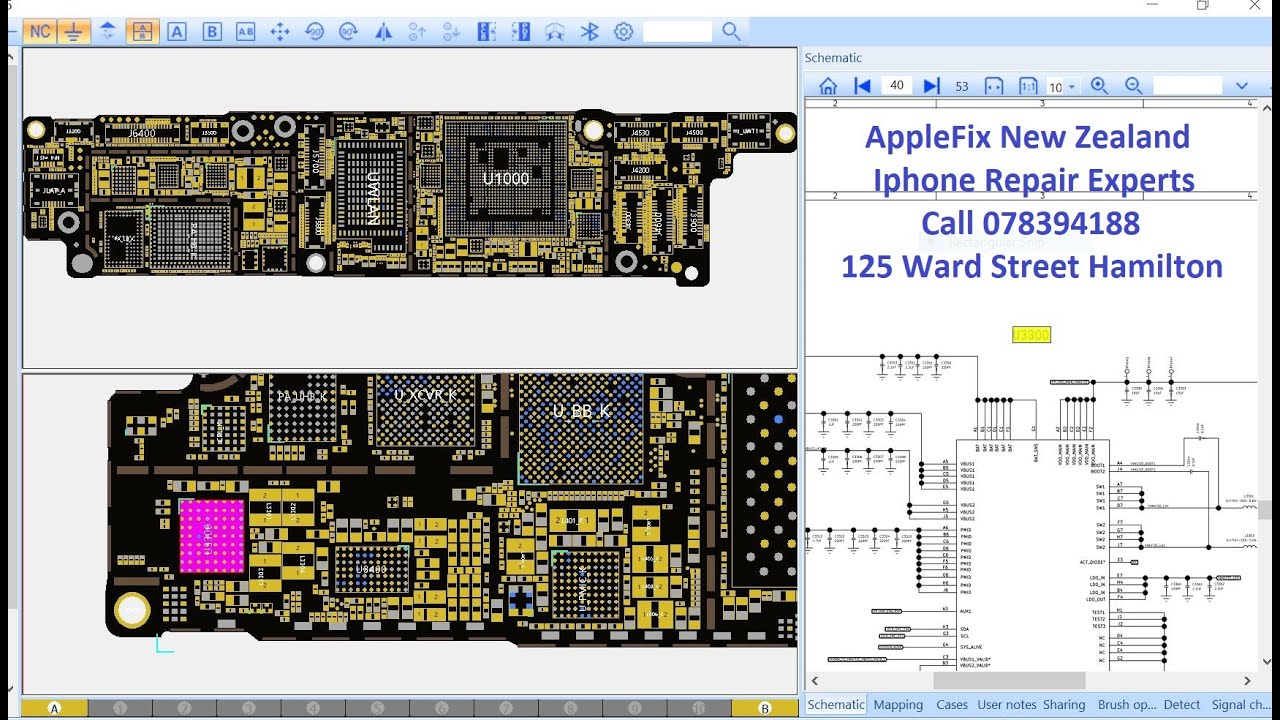Show only side A of board
Viewport: 1280px width, 720px height.
click(x=177, y=31)
